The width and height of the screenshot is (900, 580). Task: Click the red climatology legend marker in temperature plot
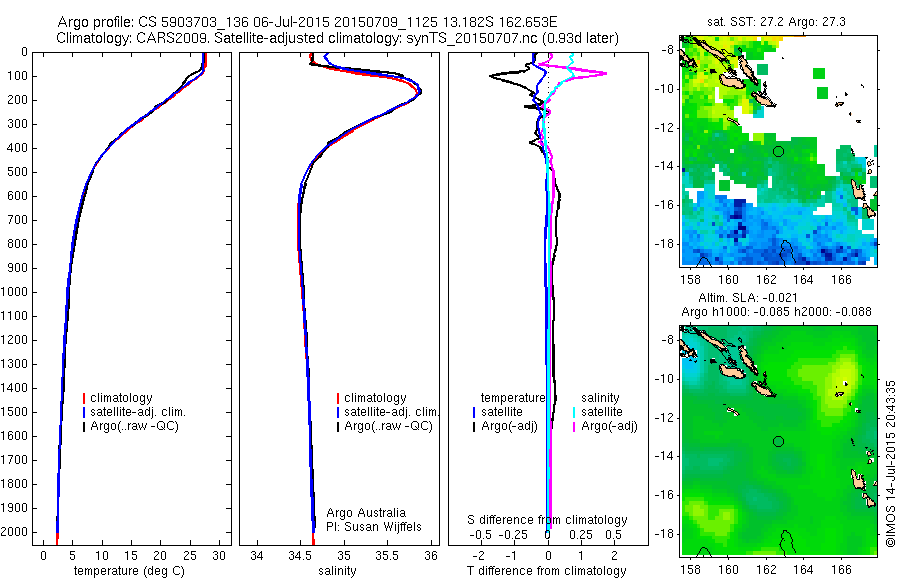tap(84, 398)
